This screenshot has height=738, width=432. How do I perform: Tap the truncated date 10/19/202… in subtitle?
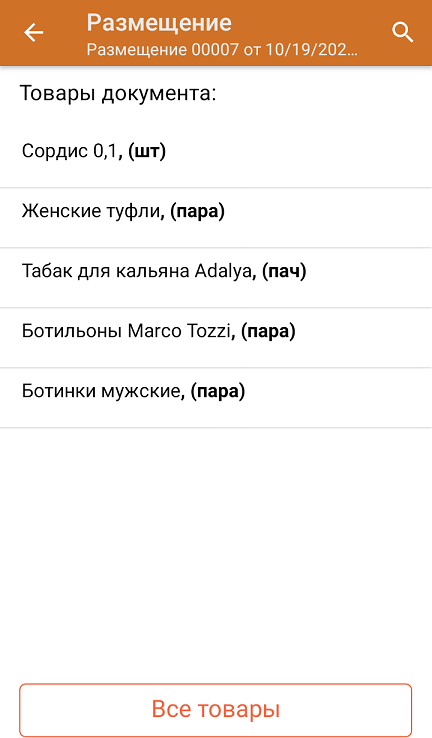coord(311,50)
